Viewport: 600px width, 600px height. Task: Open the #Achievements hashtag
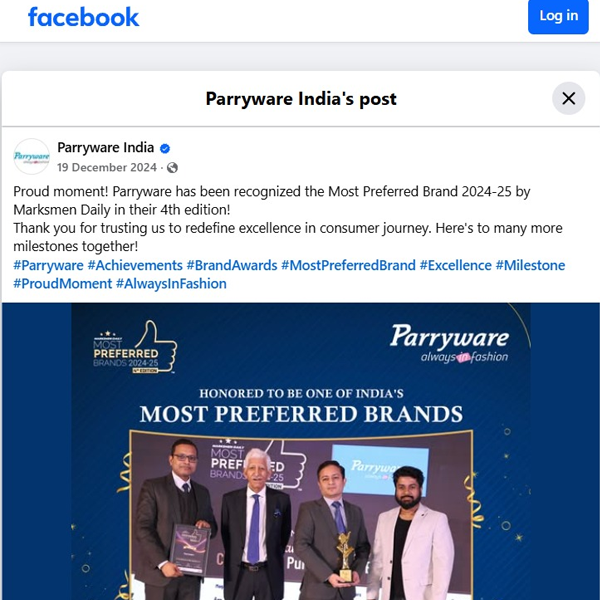(x=135, y=265)
